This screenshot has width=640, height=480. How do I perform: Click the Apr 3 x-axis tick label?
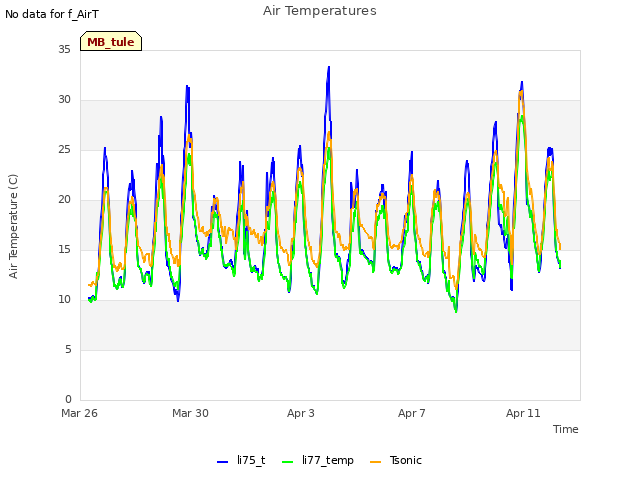[301, 413]
